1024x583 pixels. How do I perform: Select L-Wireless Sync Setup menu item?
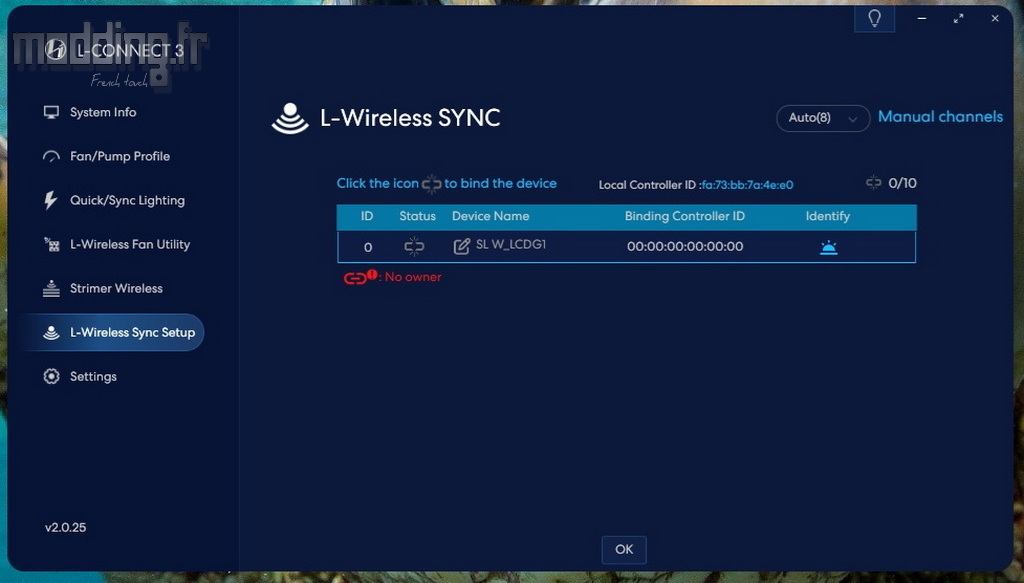tap(112, 332)
